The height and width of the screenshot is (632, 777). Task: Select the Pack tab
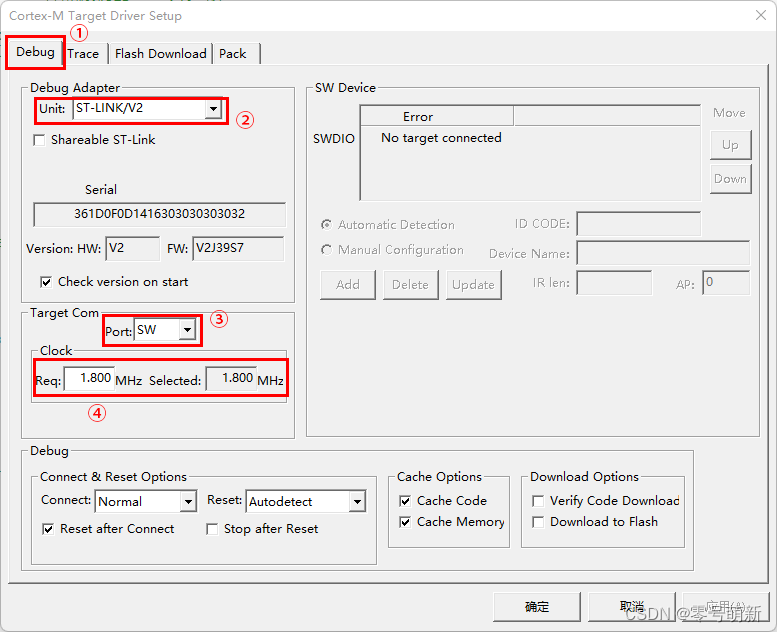232,54
